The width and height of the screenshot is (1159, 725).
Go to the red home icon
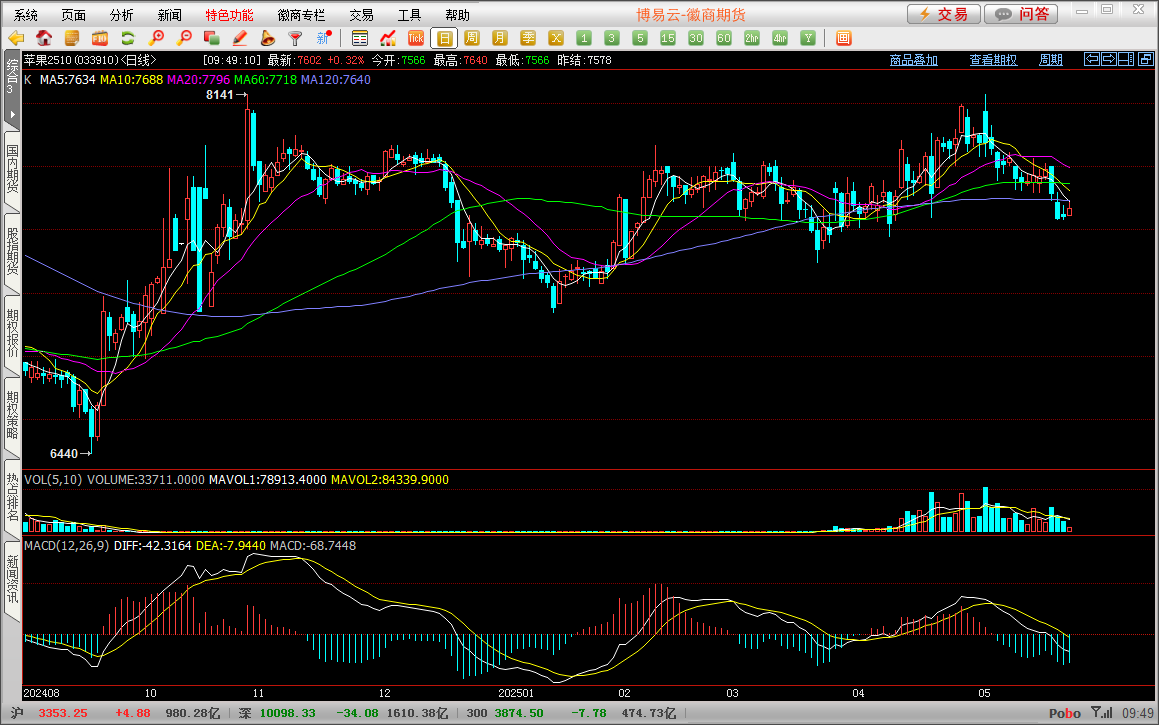(44, 38)
